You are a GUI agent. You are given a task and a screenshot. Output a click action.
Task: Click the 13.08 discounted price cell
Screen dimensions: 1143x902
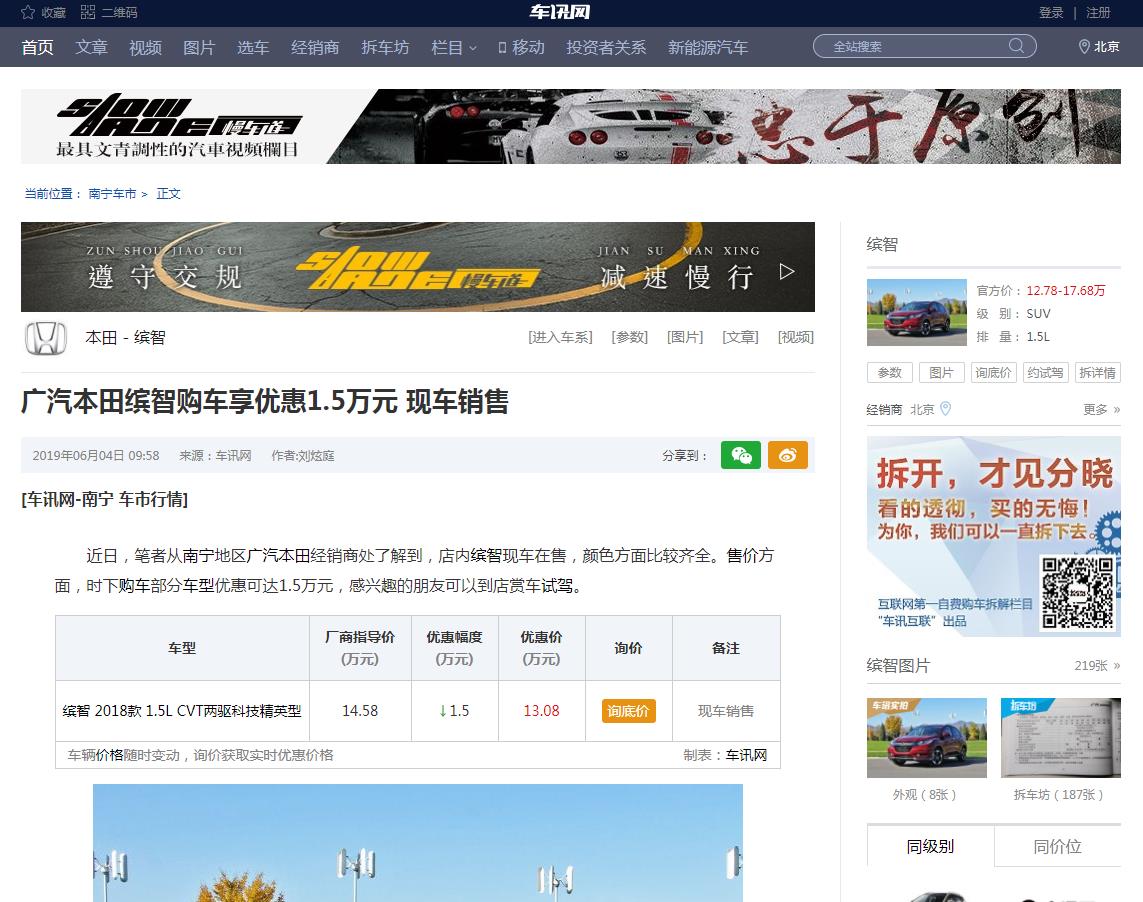pyautogui.click(x=542, y=711)
